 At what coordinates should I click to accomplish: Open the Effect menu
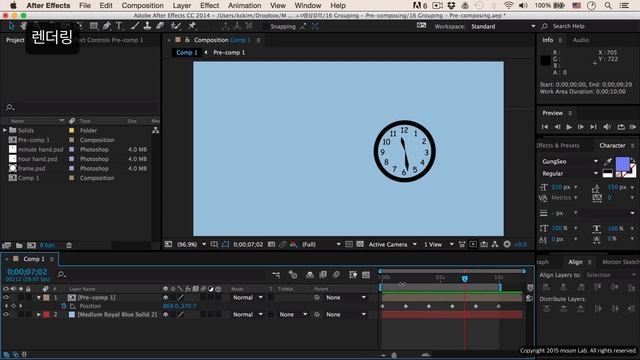tap(209, 5)
